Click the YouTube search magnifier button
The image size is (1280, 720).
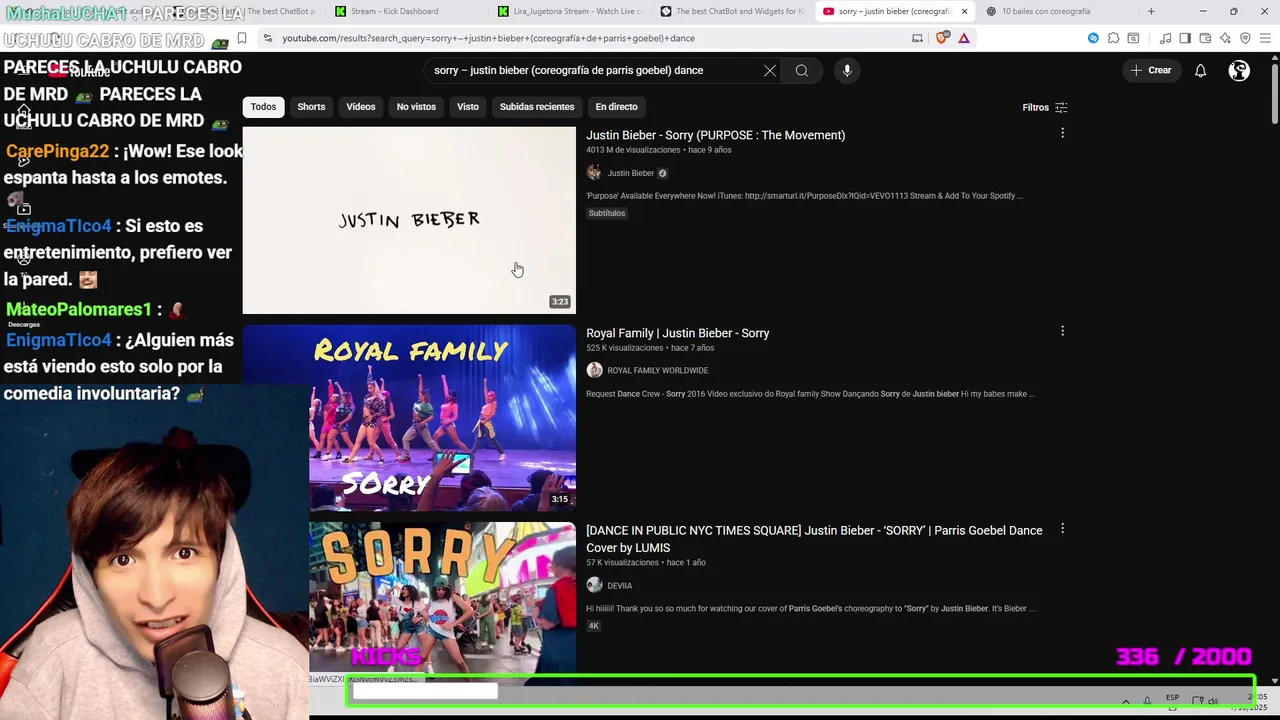802,71
